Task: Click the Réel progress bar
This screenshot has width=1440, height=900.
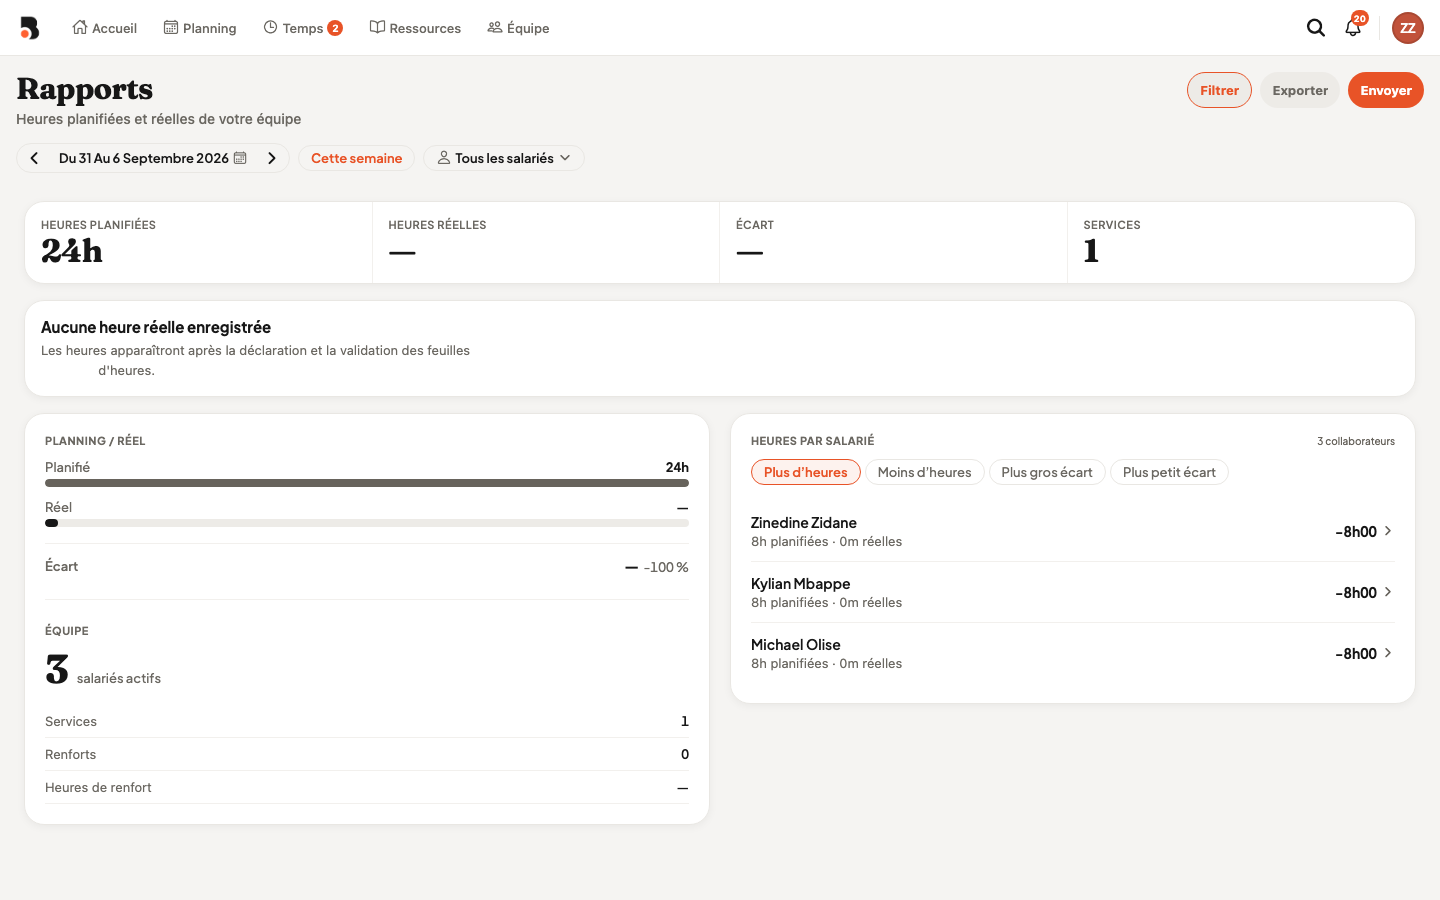Action: pyautogui.click(x=367, y=523)
